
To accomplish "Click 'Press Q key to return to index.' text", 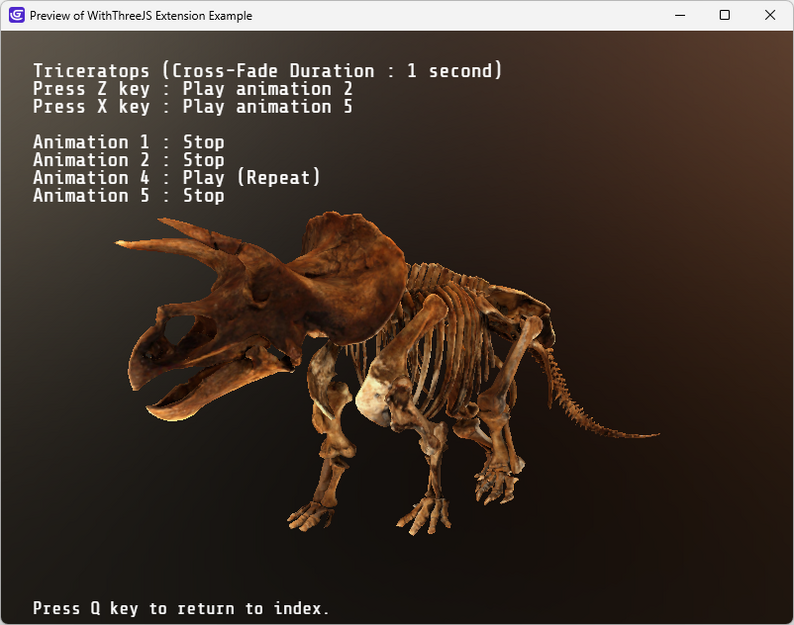I will point(181,608).
